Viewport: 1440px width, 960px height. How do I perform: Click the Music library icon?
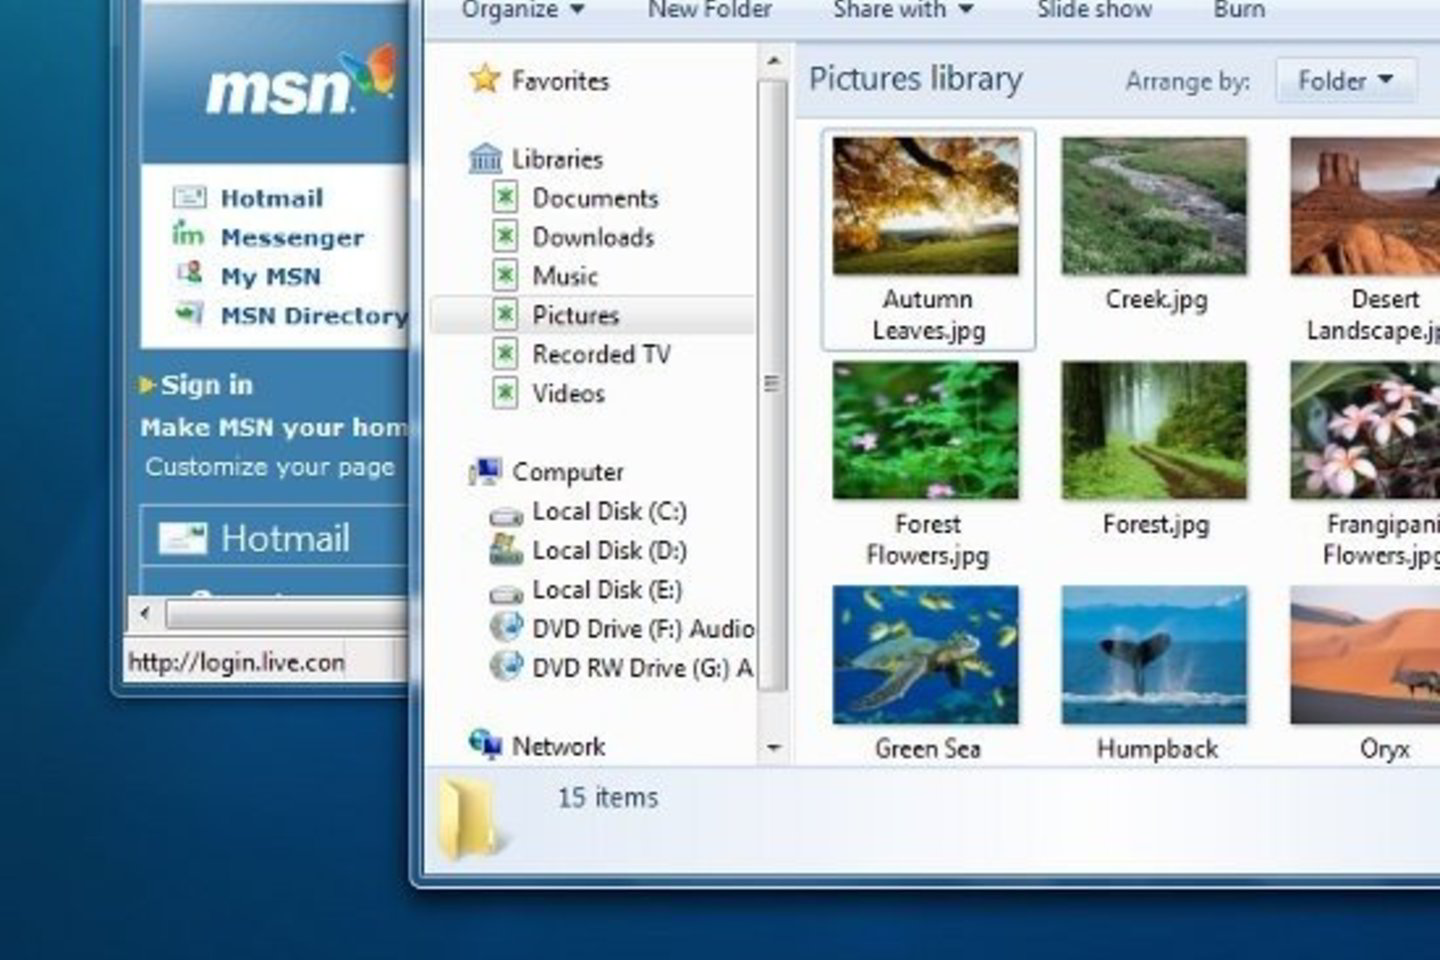click(x=505, y=275)
